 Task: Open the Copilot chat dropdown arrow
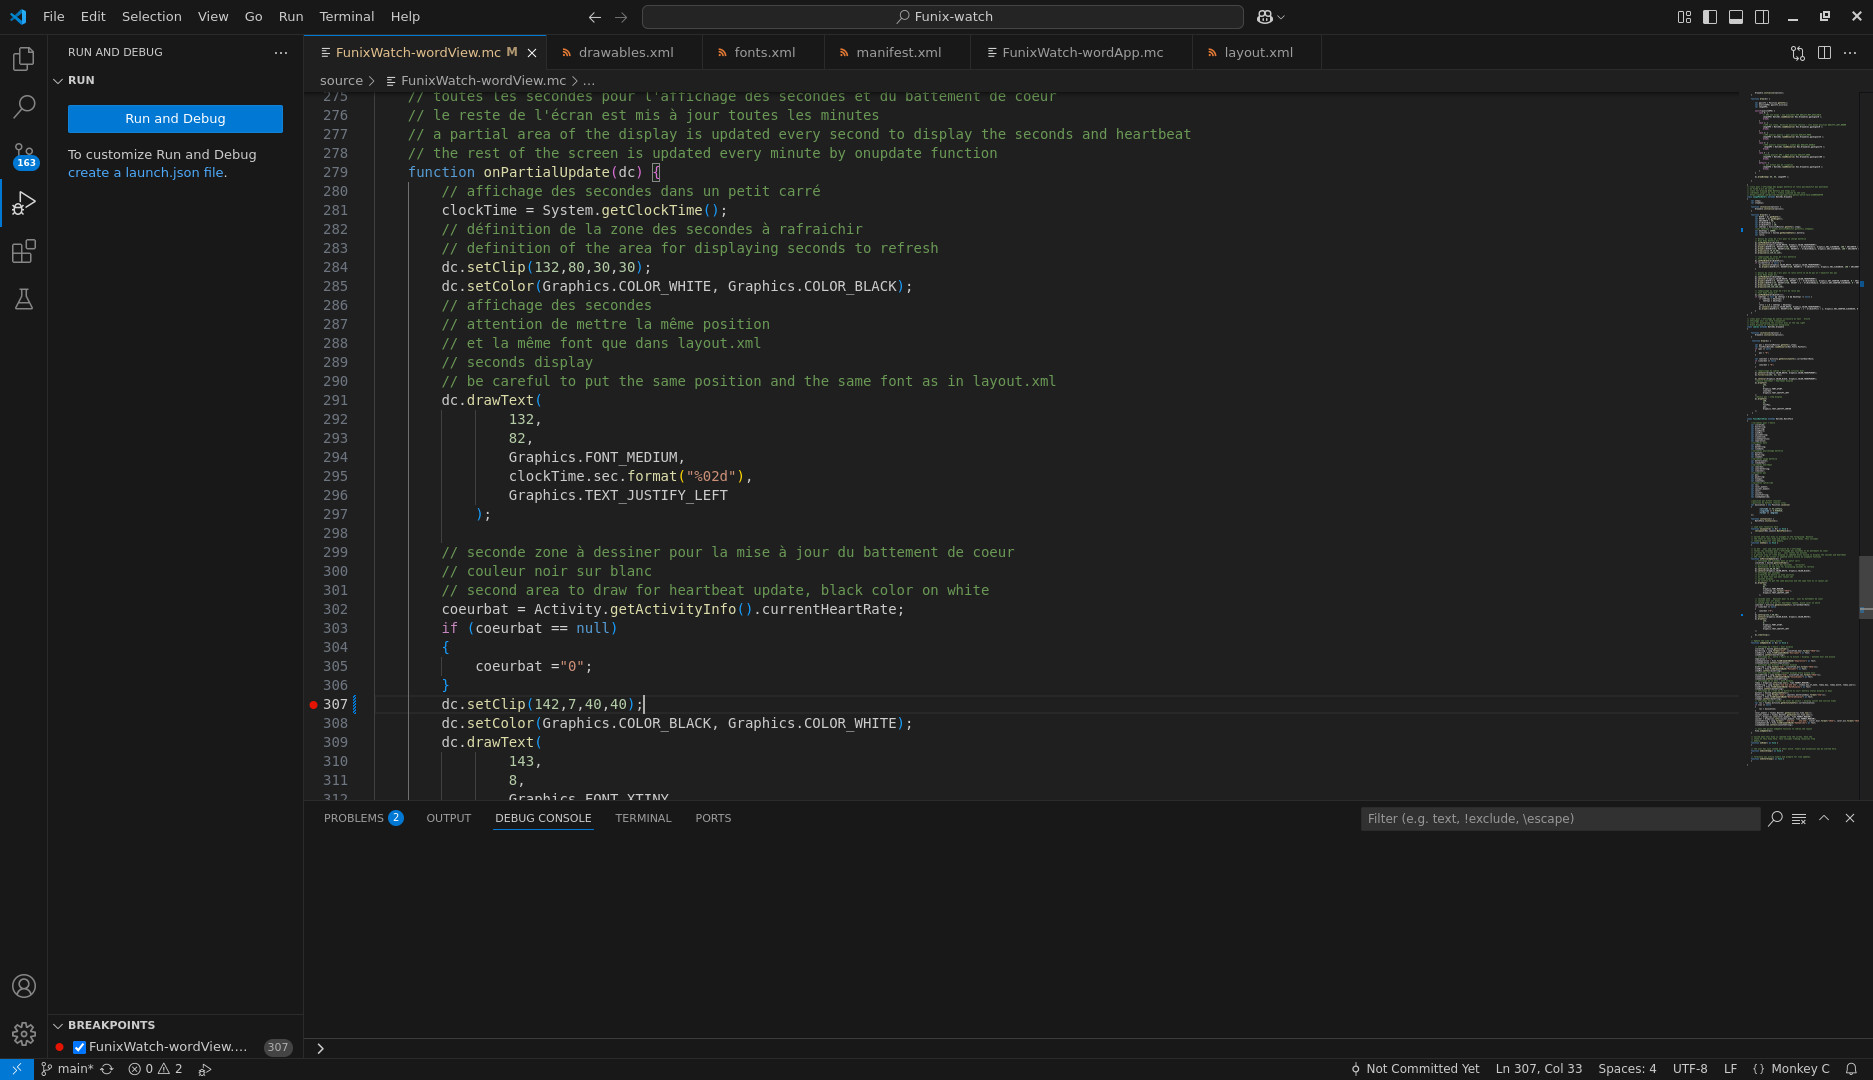click(x=1281, y=17)
